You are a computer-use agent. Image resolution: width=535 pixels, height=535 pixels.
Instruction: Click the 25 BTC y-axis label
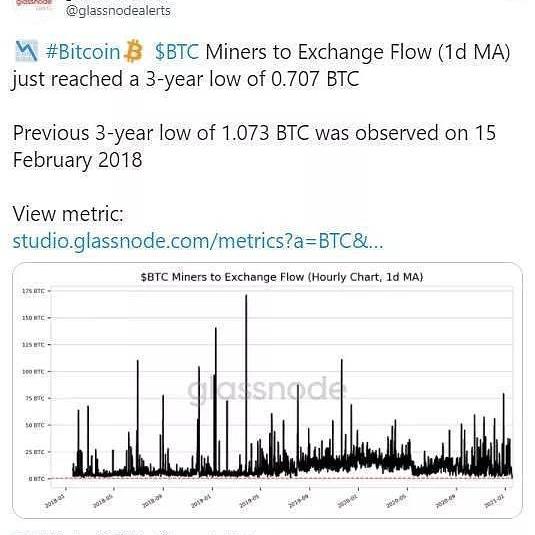(34, 452)
